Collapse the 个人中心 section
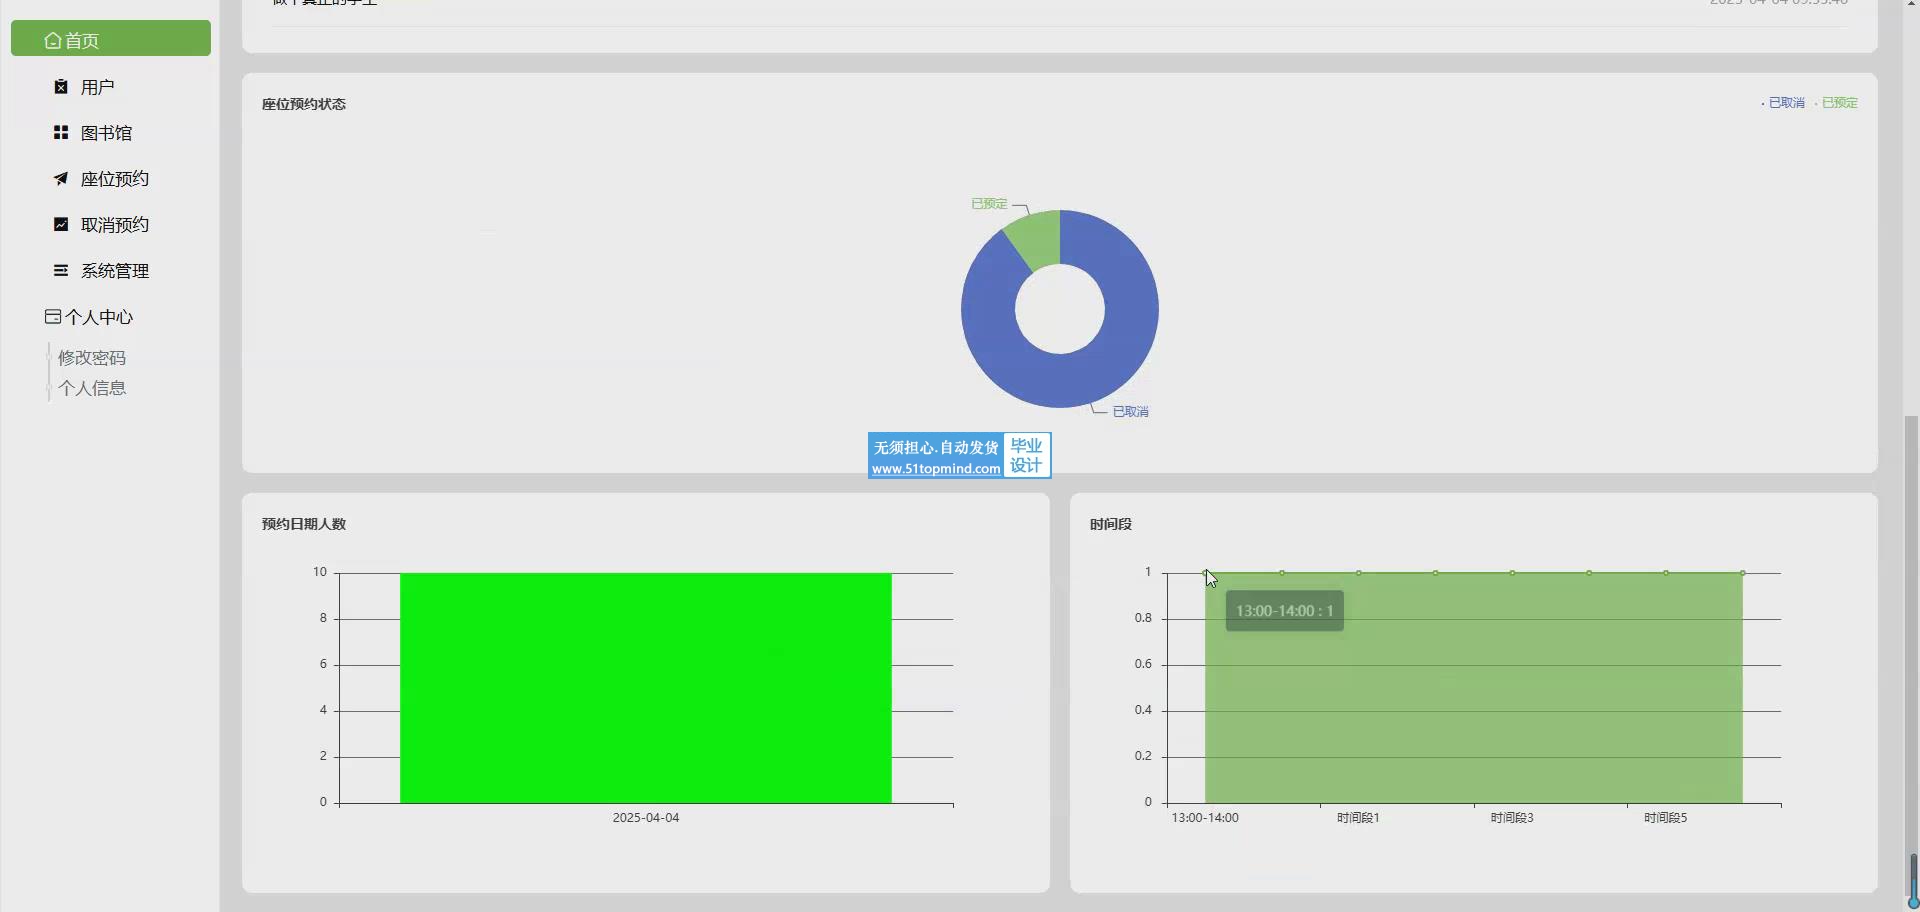 pyautogui.click(x=98, y=317)
